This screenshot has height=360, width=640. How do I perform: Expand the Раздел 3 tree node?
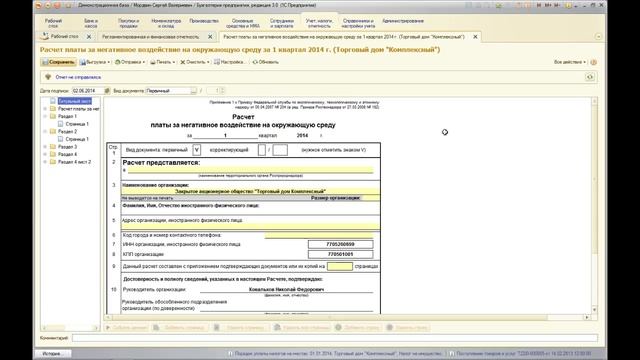point(45,147)
